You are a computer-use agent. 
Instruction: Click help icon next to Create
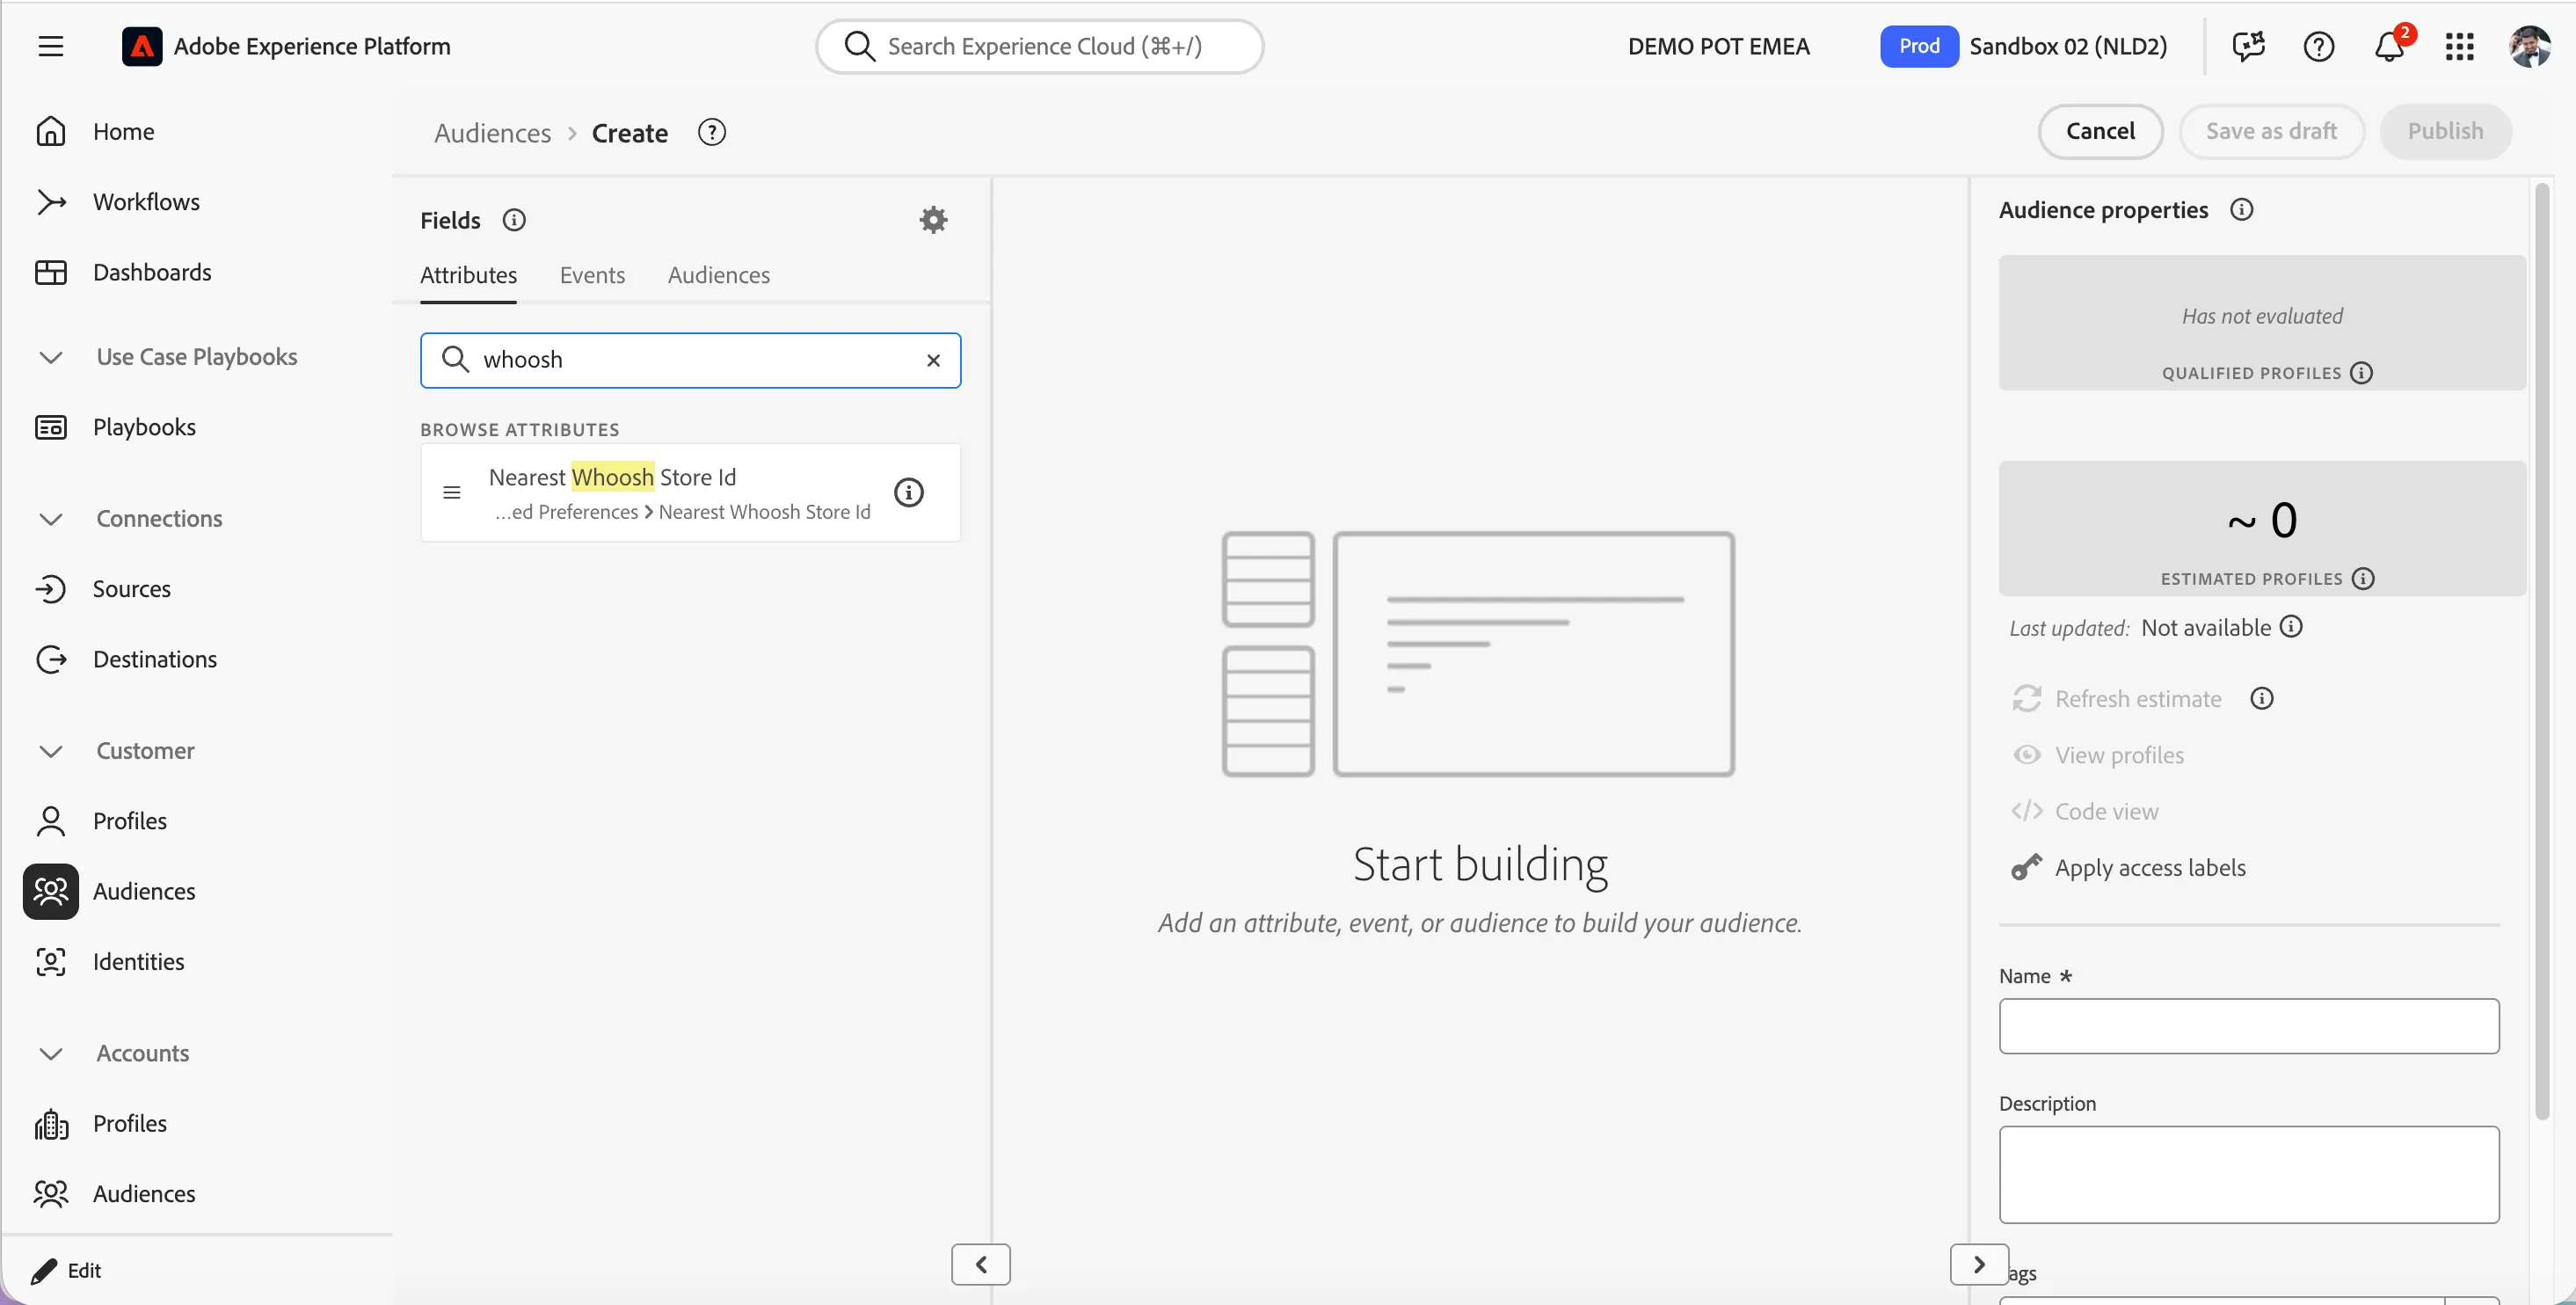(x=711, y=132)
